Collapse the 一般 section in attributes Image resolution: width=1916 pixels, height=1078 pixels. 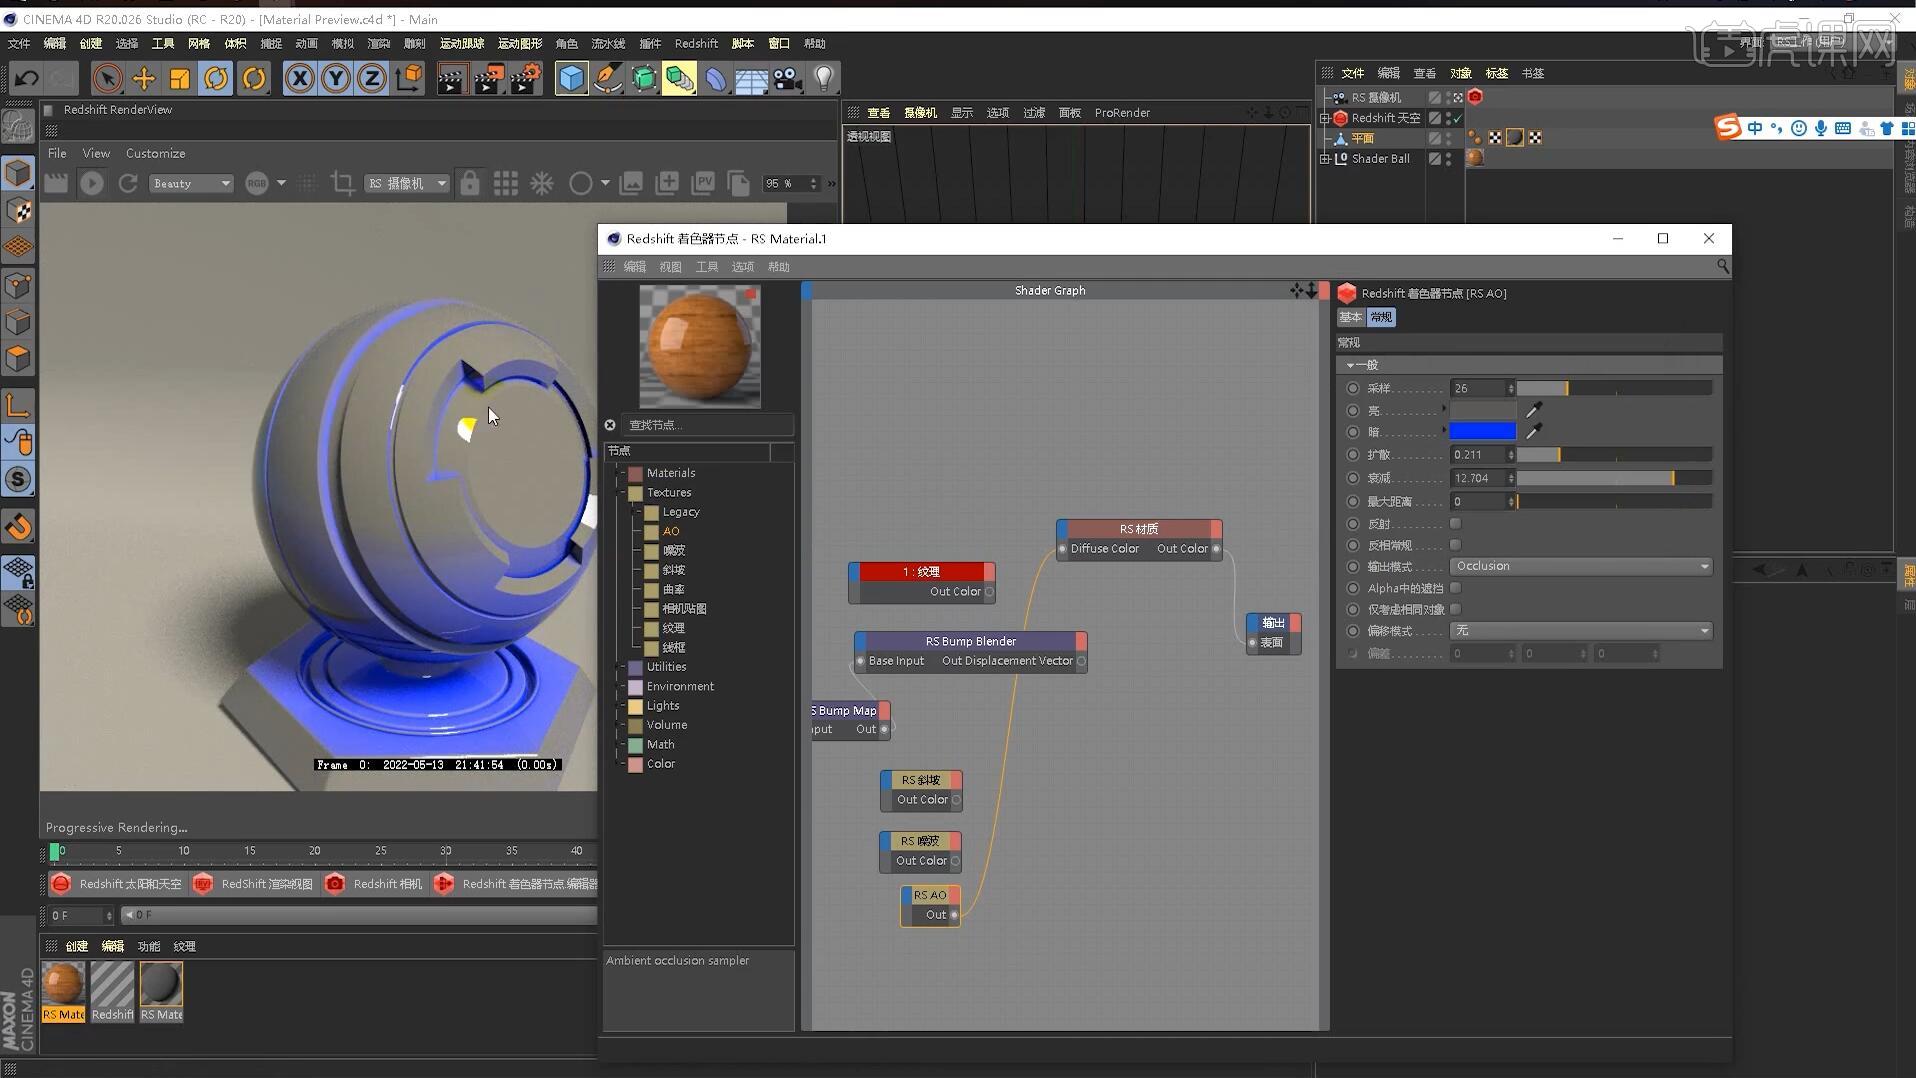[x=1352, y=365]
